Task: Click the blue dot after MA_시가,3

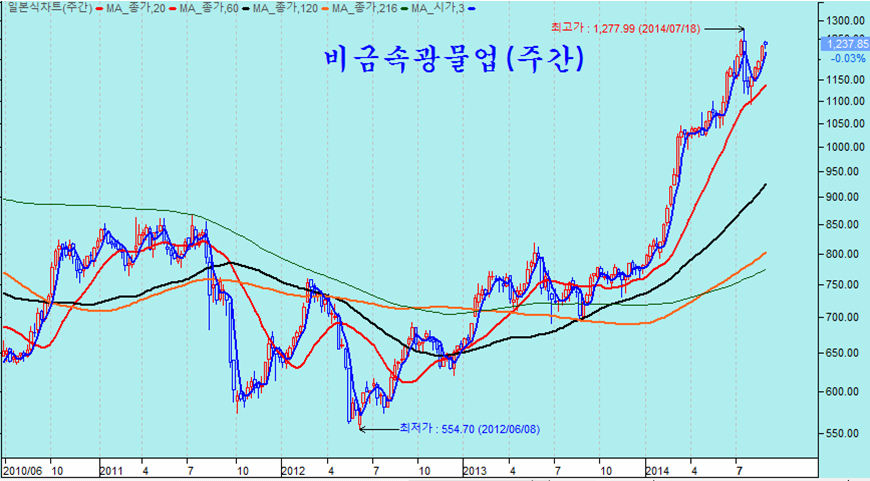Action: click(x=471, y=8)
